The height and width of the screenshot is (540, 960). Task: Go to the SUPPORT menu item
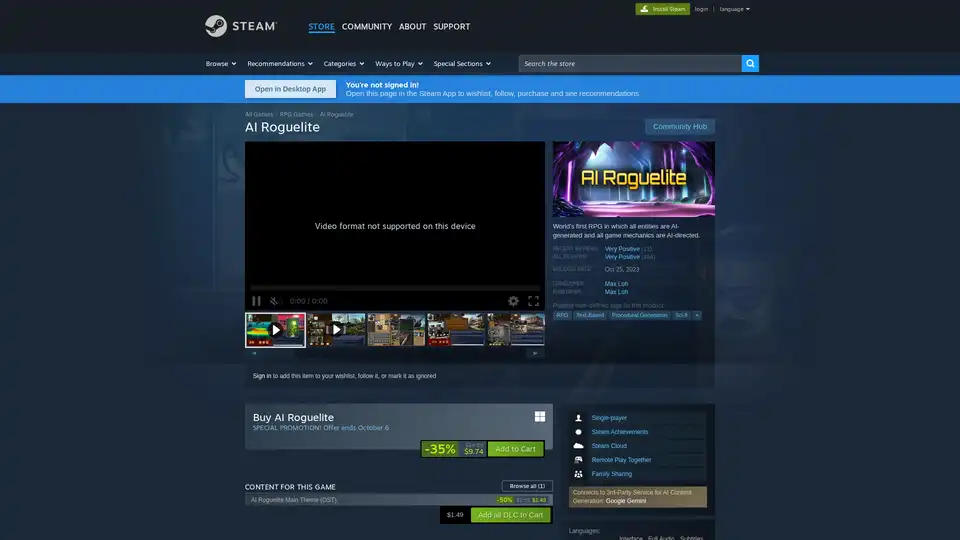tap(451, 26)
